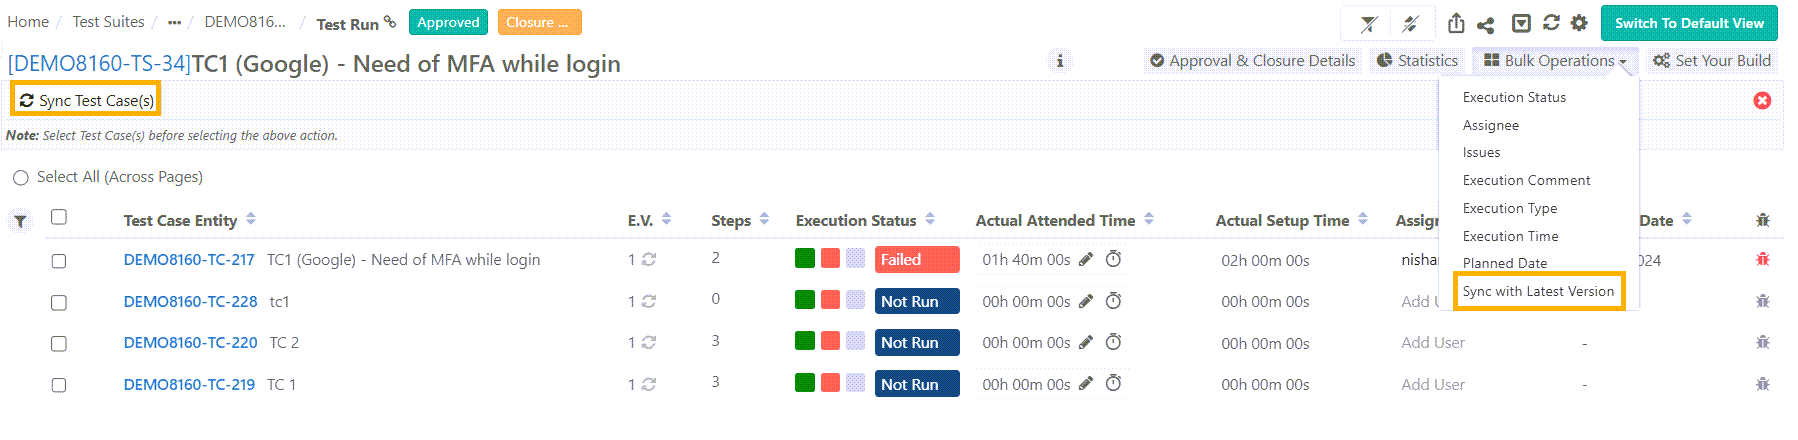Screen dimensions: 1798x440
Task: Open the column filter funnel icon
Action: [20, 221]
